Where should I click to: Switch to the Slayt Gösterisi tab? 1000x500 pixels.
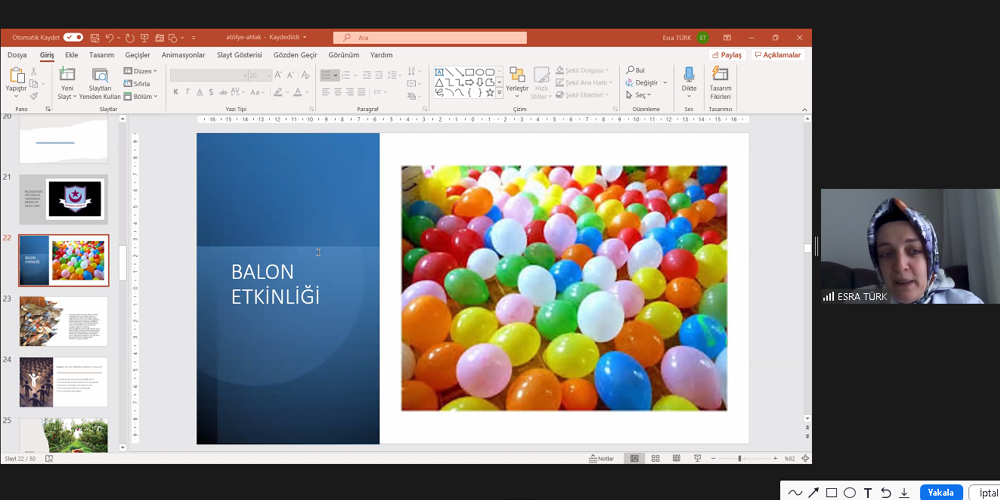tap(239, 55)
